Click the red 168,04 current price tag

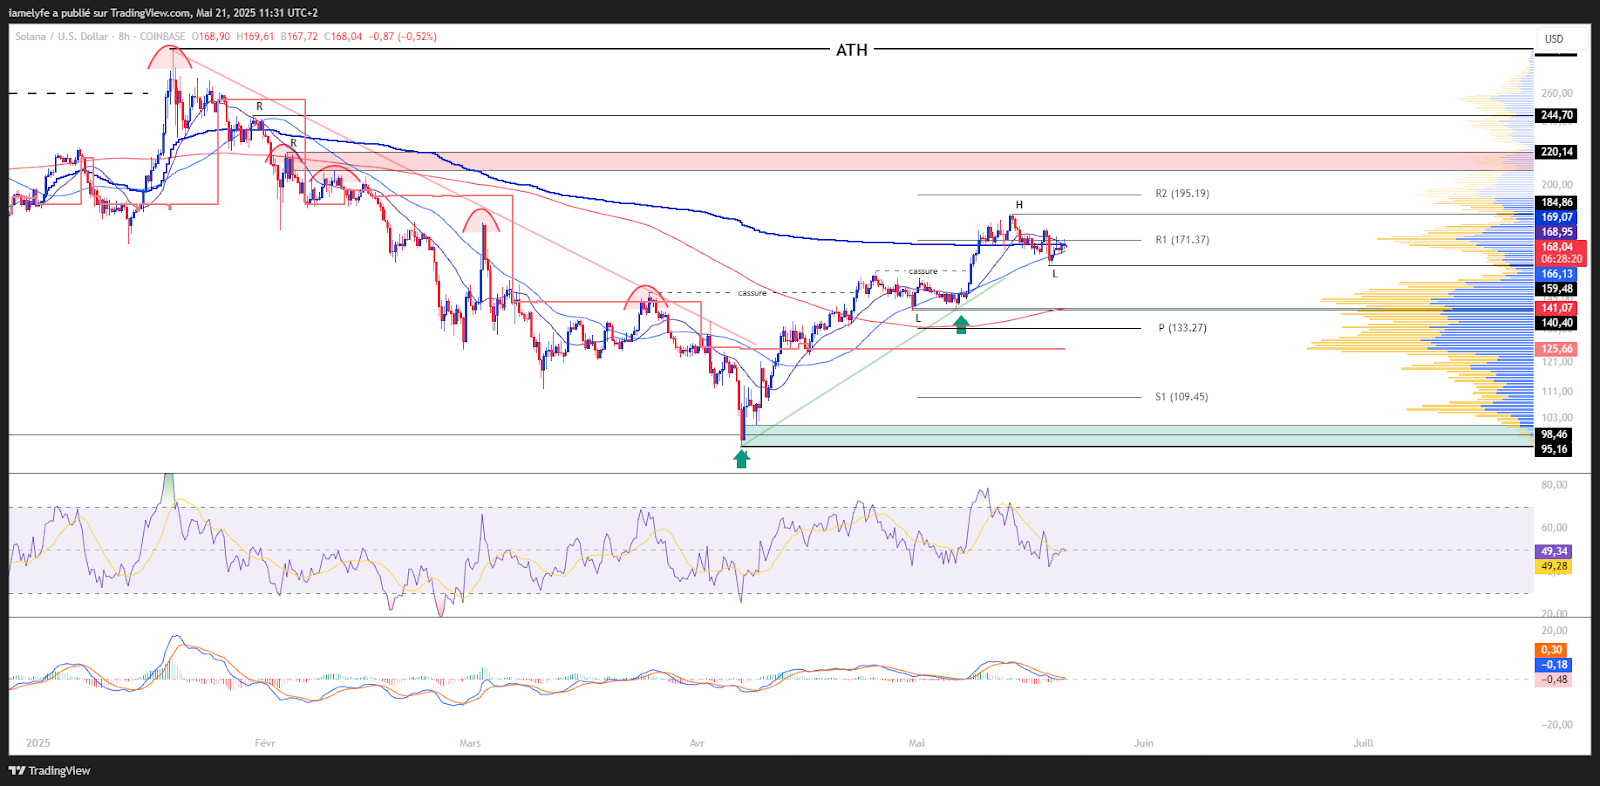(1556, 247)
